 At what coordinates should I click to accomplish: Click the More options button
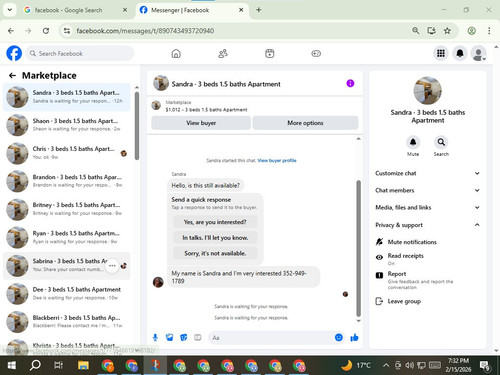[x=305, y=123]
